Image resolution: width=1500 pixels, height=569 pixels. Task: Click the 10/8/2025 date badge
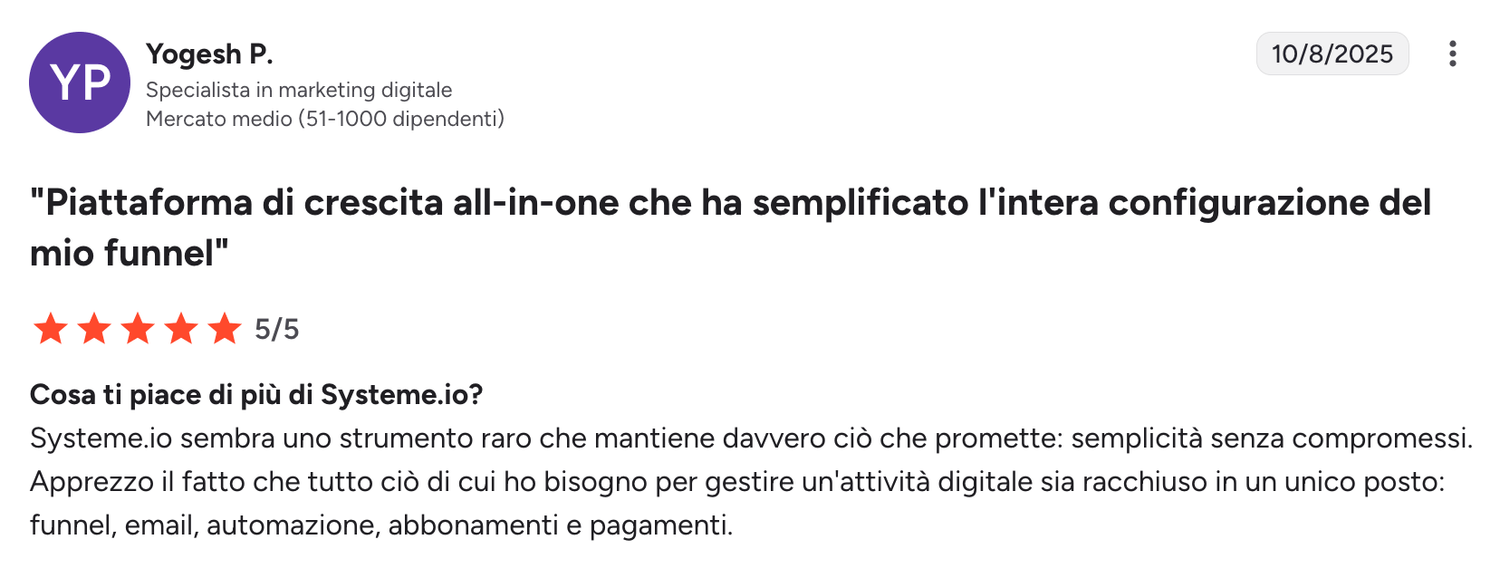tap(1331, 54)
